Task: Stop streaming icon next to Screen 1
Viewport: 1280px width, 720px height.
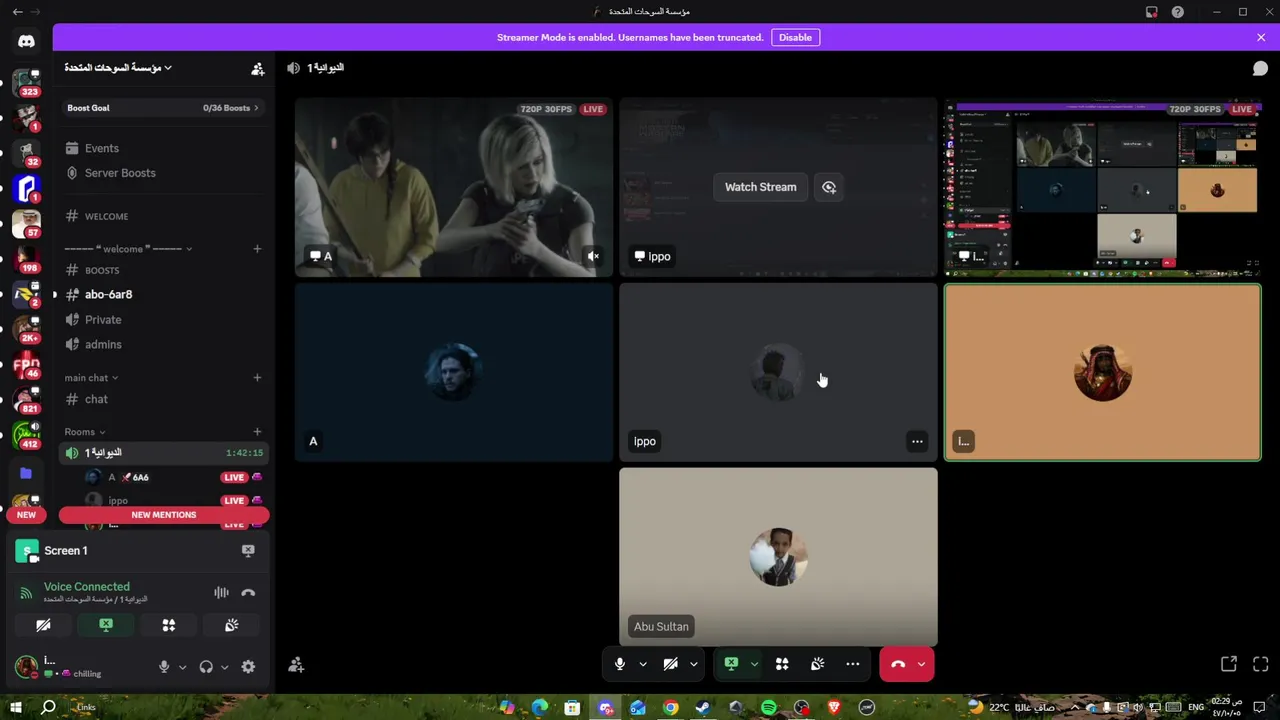Action: 248,550
